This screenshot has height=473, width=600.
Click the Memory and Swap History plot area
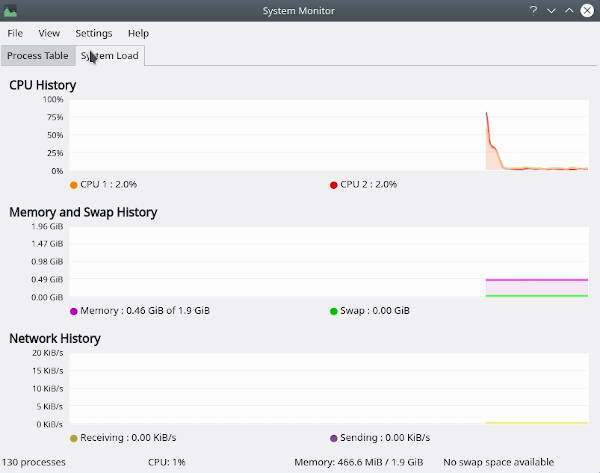pos(329,262)
